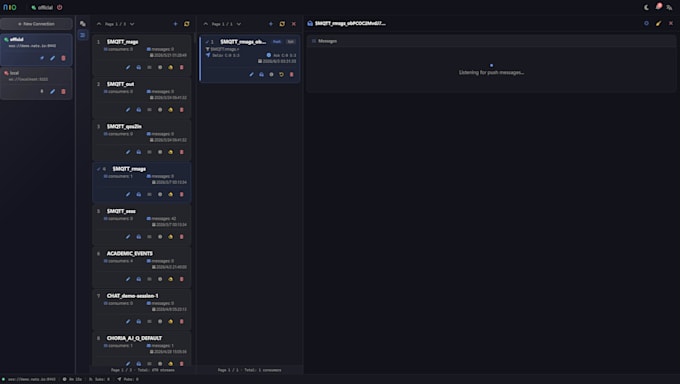The height and width of the screenshot is (384, 680).
Task: Click the power icon beside official
Action: click(59, 7)
